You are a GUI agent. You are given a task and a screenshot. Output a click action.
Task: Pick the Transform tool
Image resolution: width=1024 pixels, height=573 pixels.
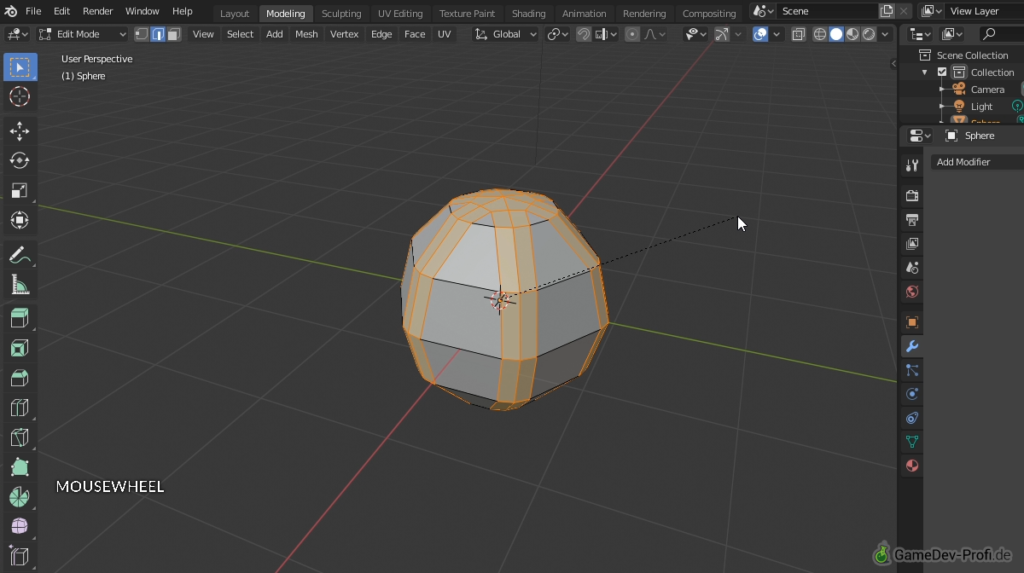point(20,220)
